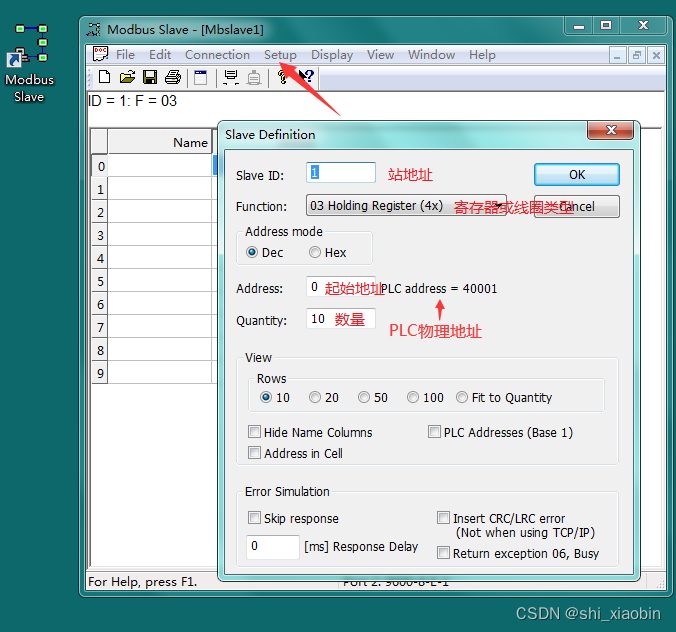Click the Save toolbar icon
This screenshot has width=676, height=632.
(150, 77)
